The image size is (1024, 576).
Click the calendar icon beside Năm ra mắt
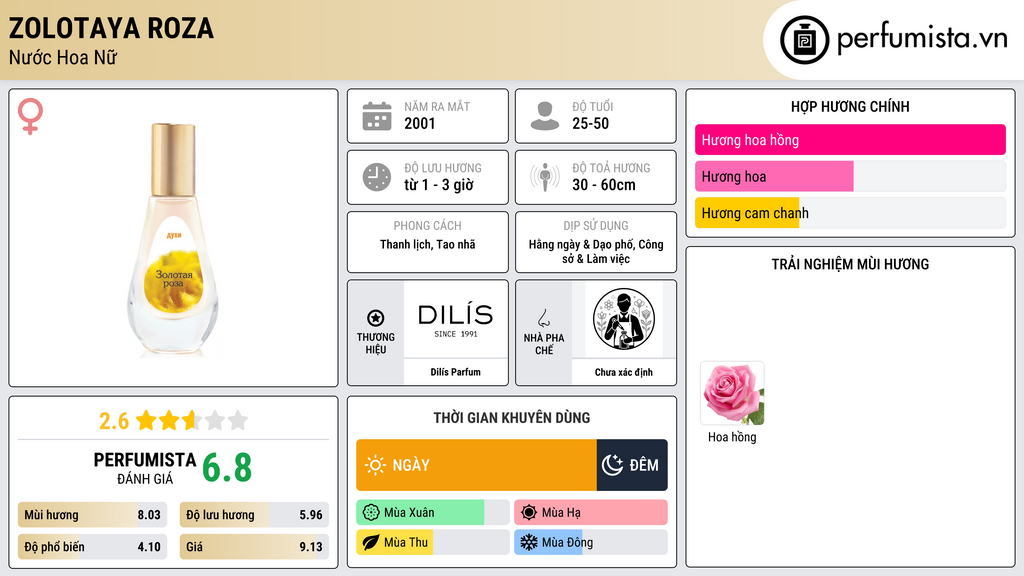coord(377,116)
